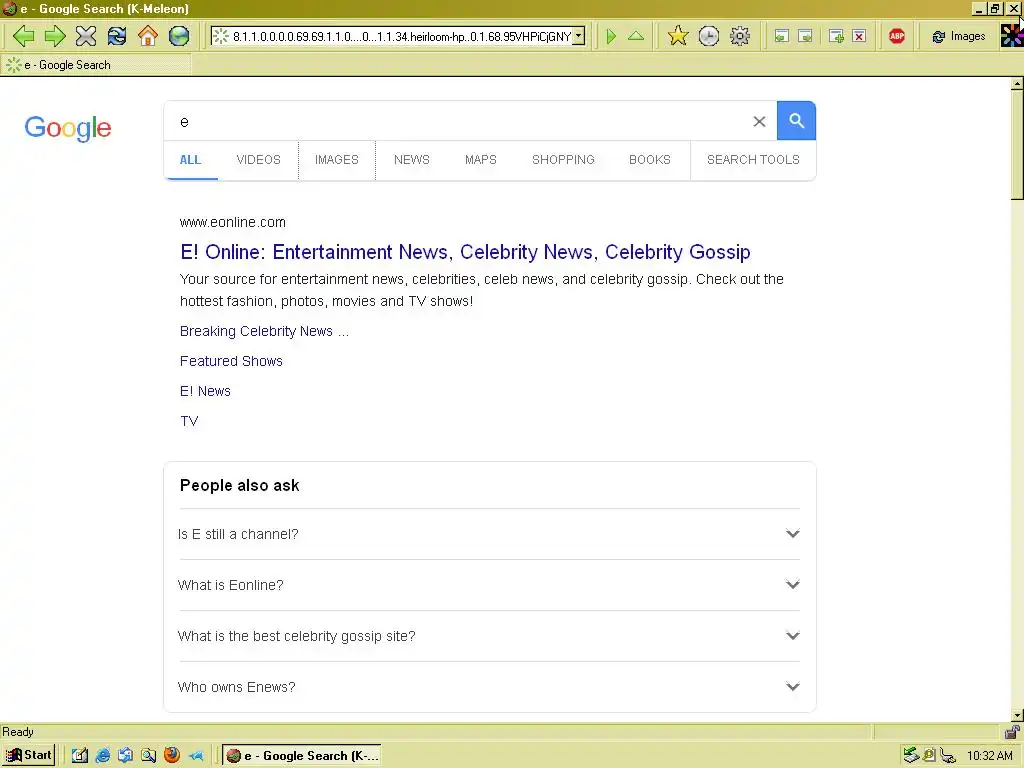Switch to the NEWS tab
Screen dimensions: 1024x768
(x=411, y=160)
